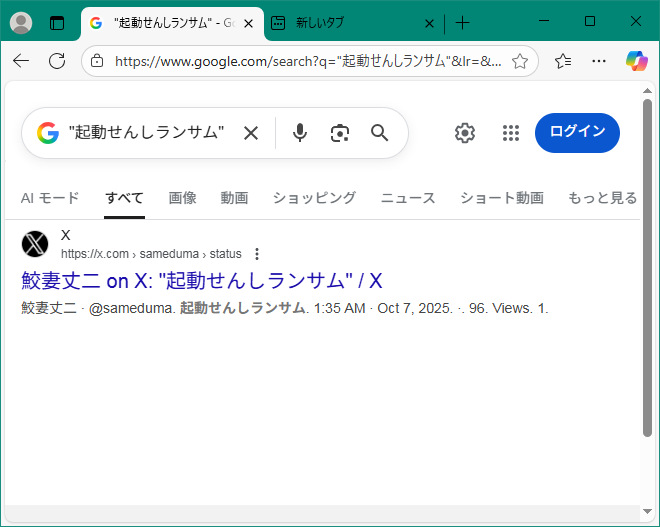Click the scroll up arrow
This screenshot has width=660, height=527.
(647, 91)
